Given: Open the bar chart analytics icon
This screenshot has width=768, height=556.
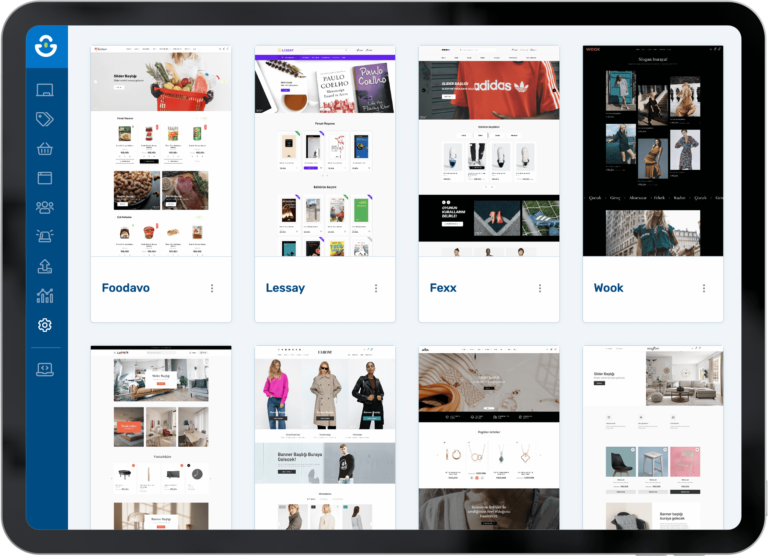Looking at the screenshot, I should click(x=45, y=295).
